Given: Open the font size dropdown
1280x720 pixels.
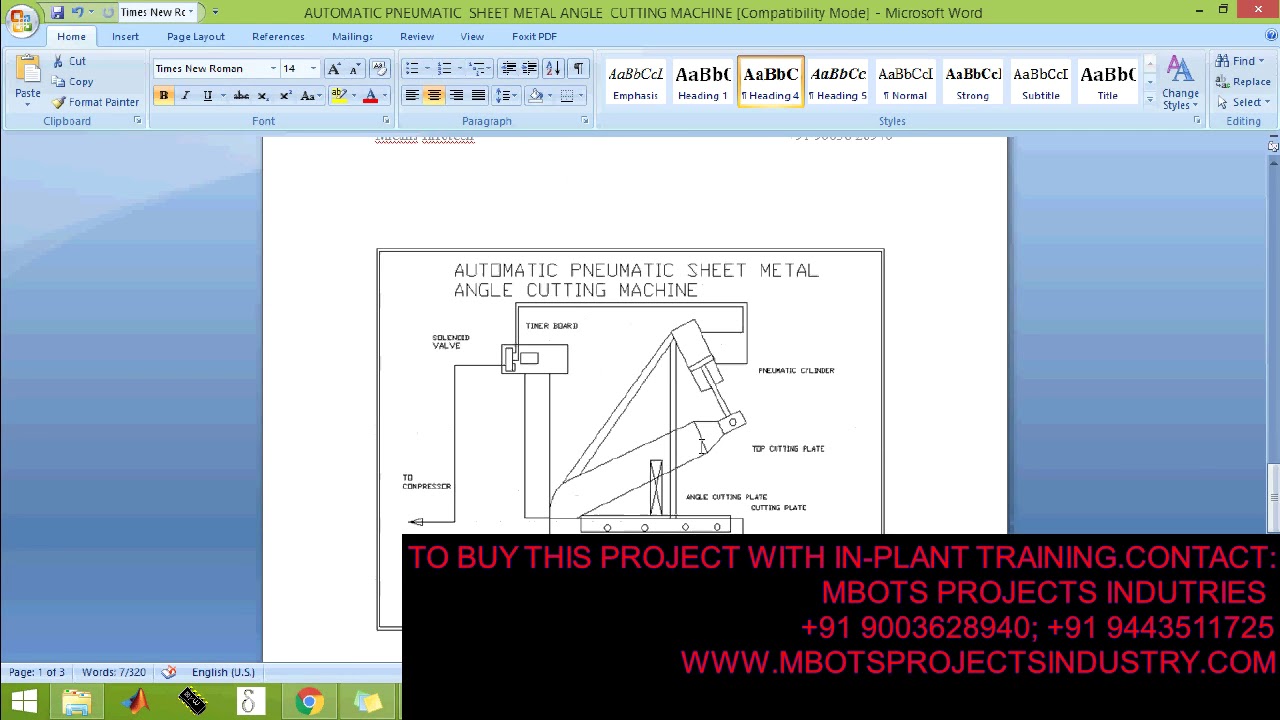Looking at the screenshot, I should 313,69.
